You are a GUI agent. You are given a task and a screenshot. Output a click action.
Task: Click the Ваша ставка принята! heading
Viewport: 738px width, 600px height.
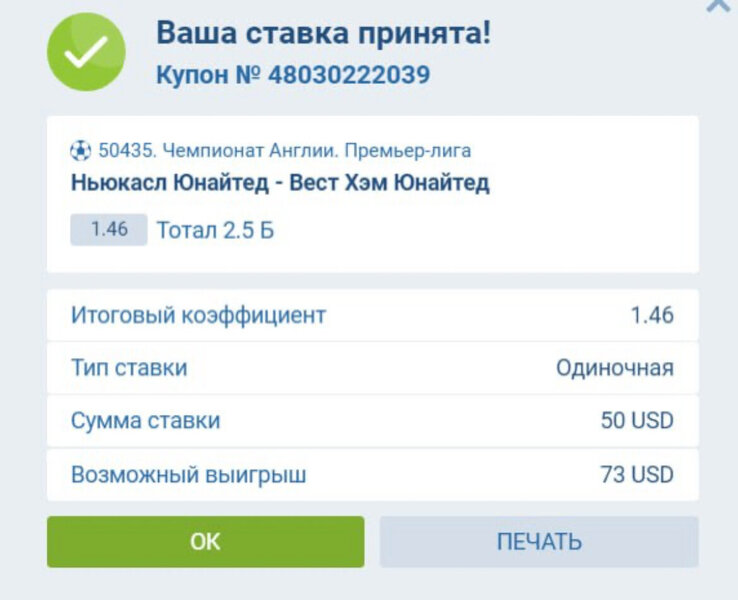[323, 33]
